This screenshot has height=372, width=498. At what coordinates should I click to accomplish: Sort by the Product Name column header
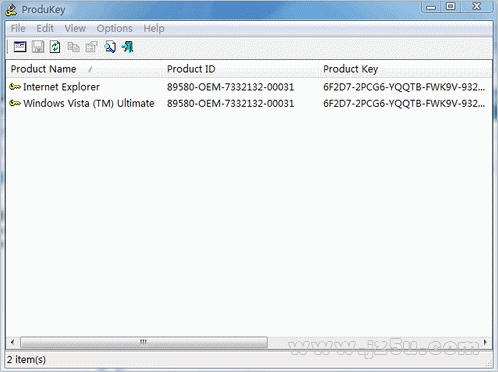click(84, 69)
